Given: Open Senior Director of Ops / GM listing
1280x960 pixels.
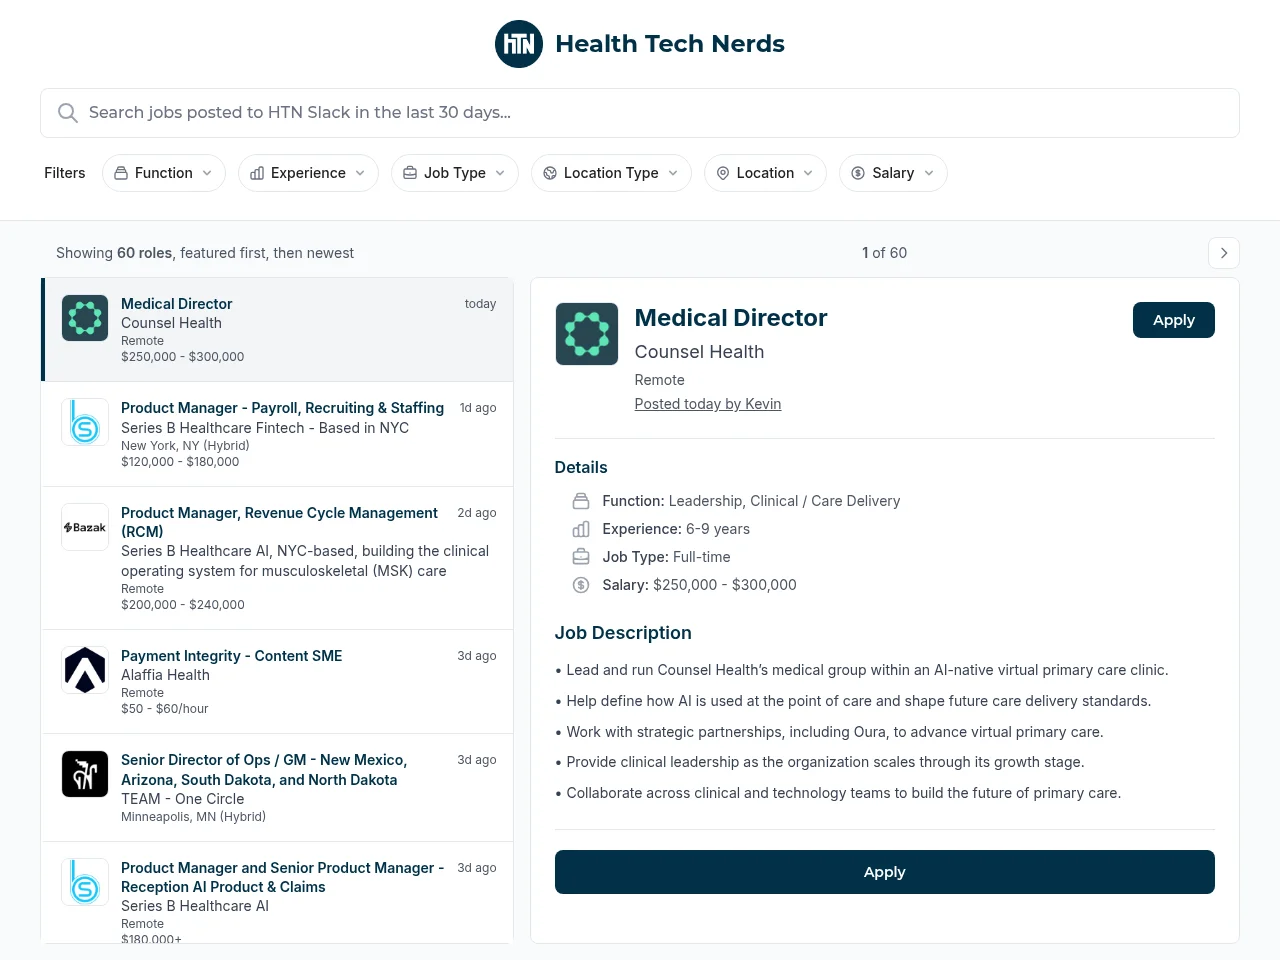Looking at the screenshot, I should coord(277,788).
